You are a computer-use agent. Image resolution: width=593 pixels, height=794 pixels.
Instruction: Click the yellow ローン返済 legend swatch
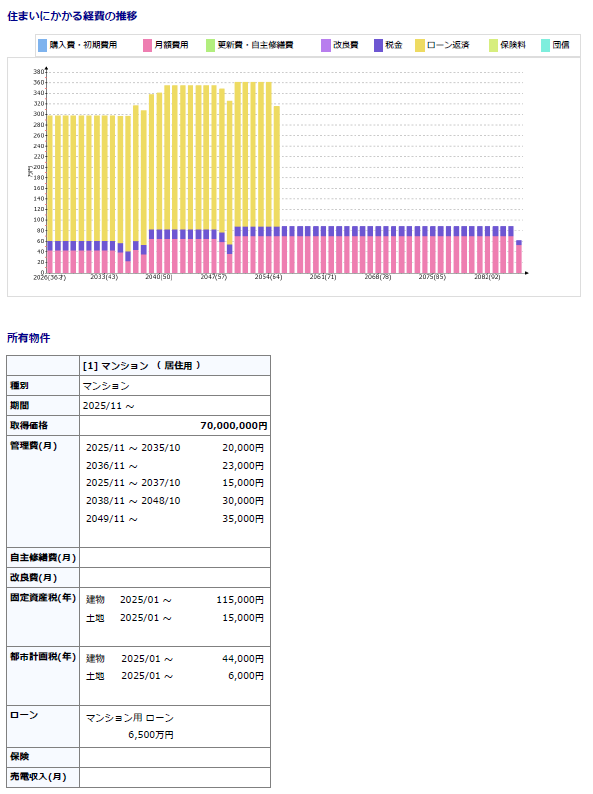(x=420, y=46)
